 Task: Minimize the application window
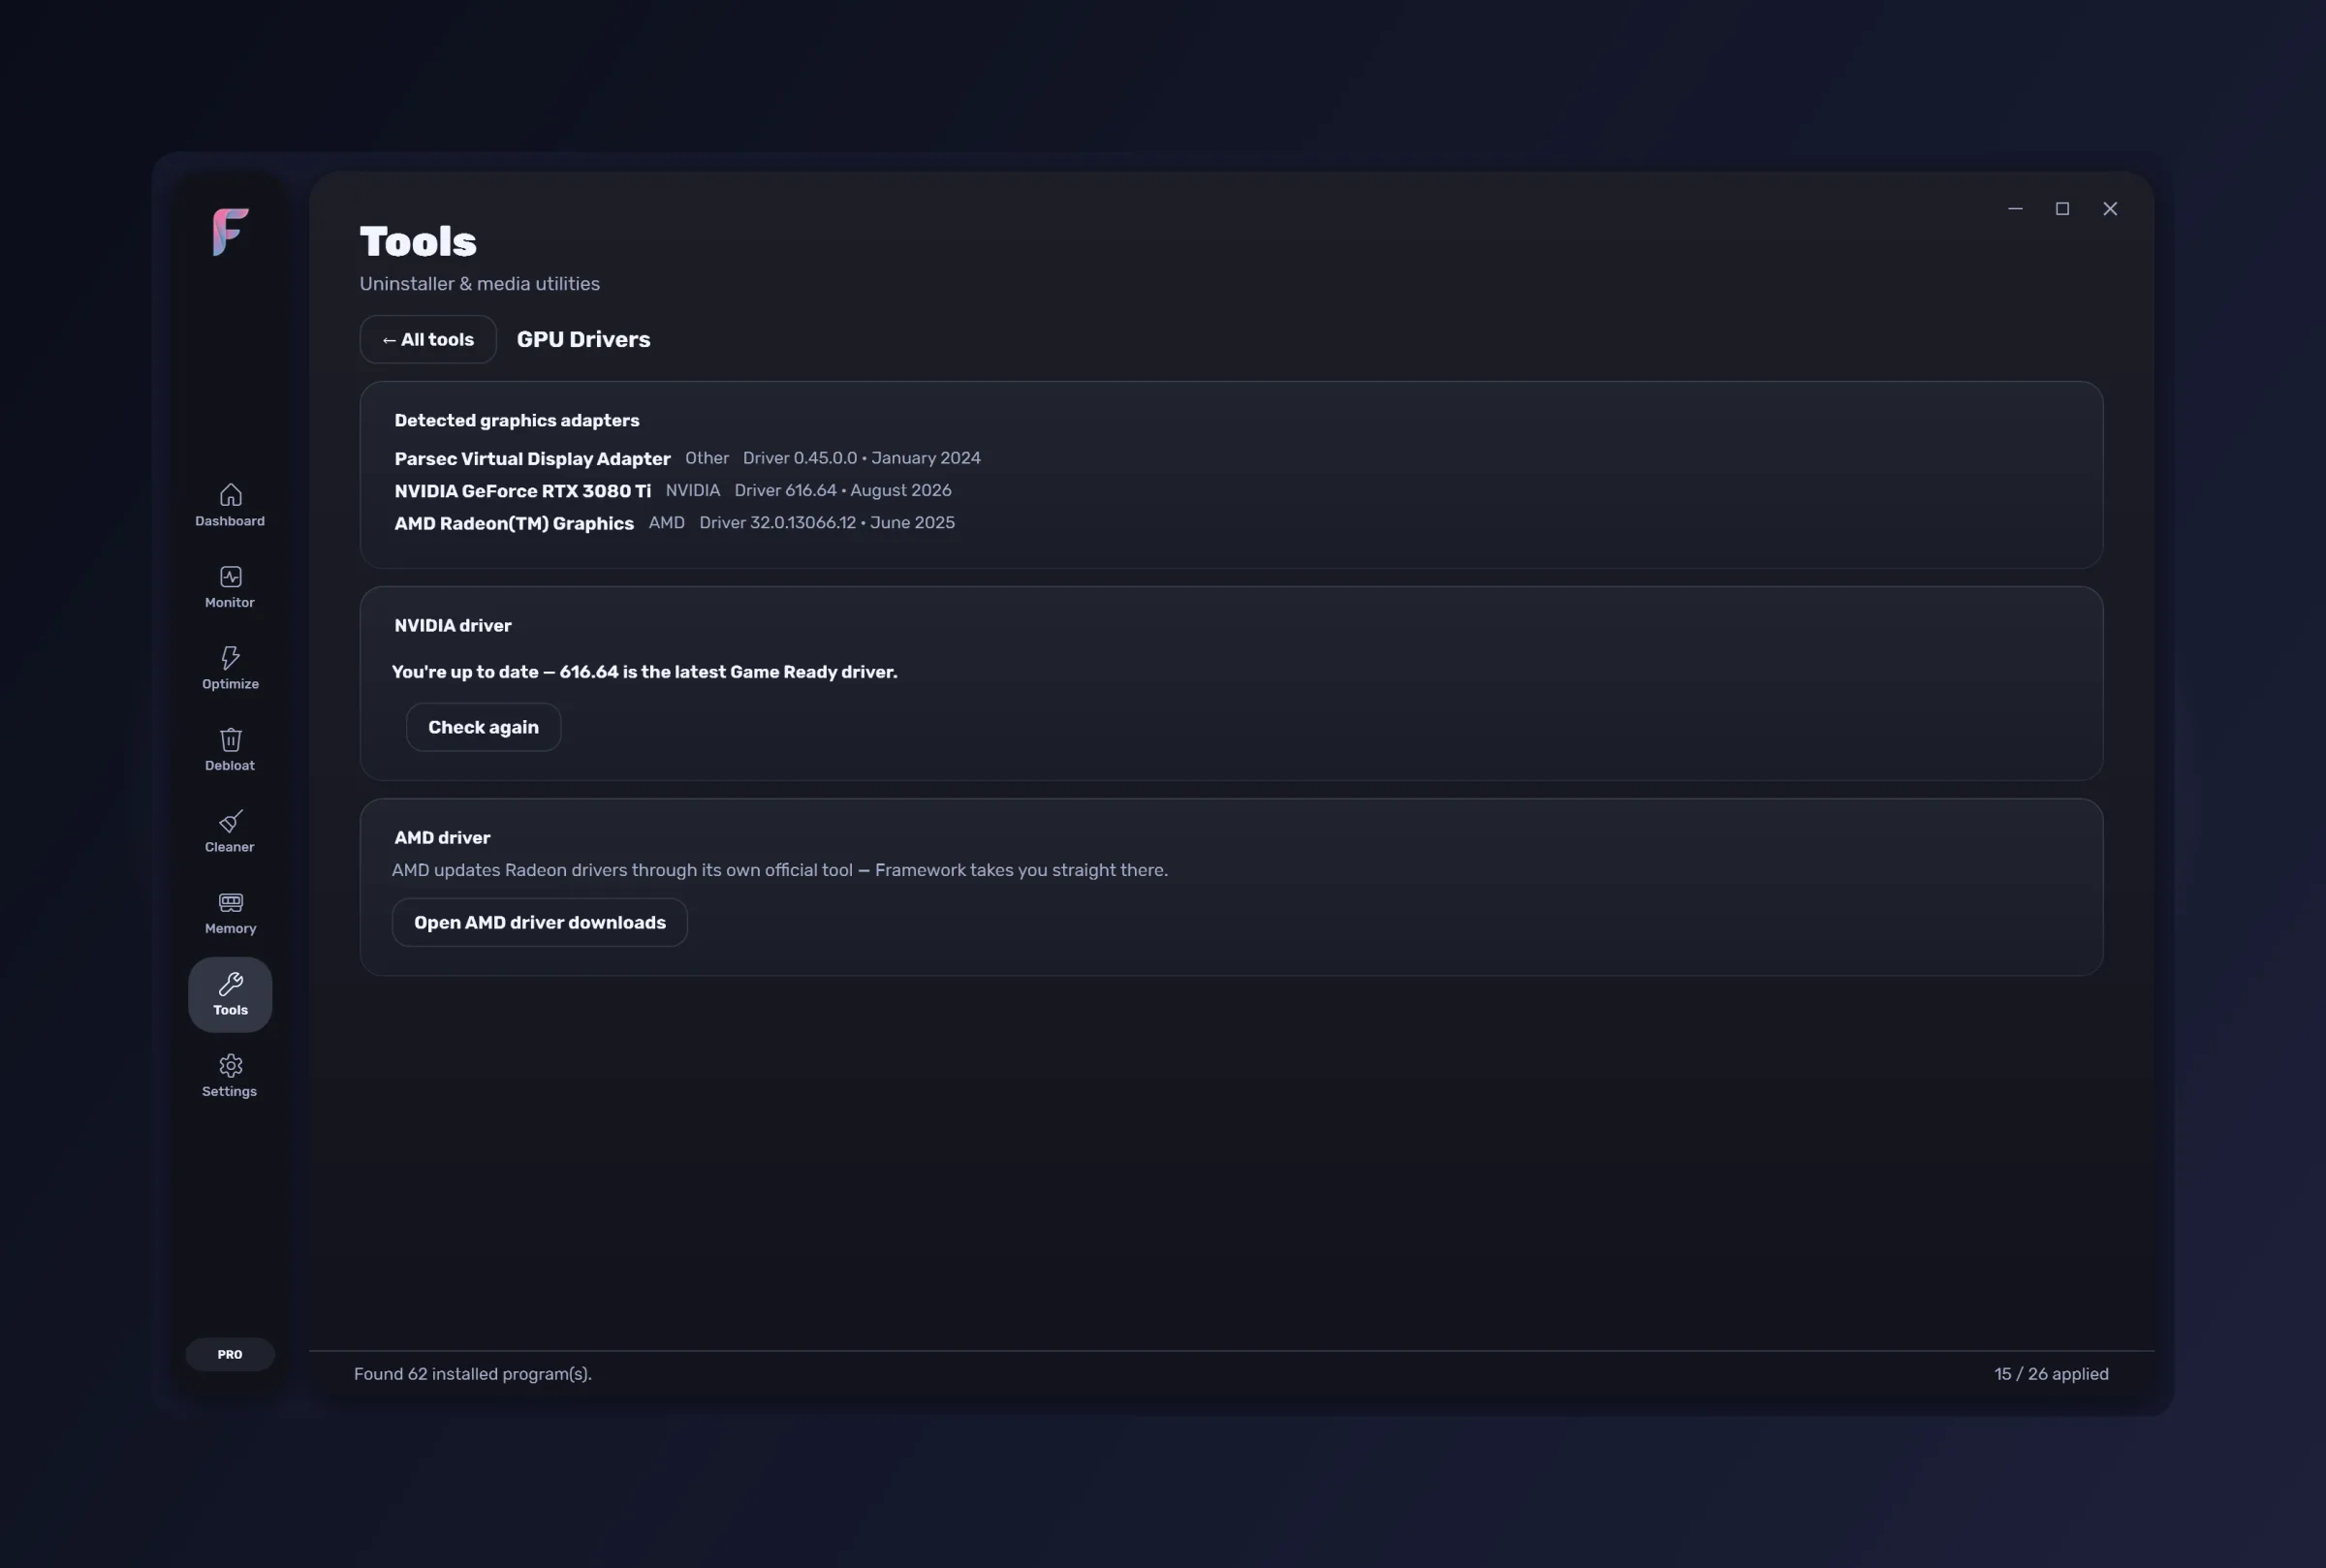tap(2015, 209)
